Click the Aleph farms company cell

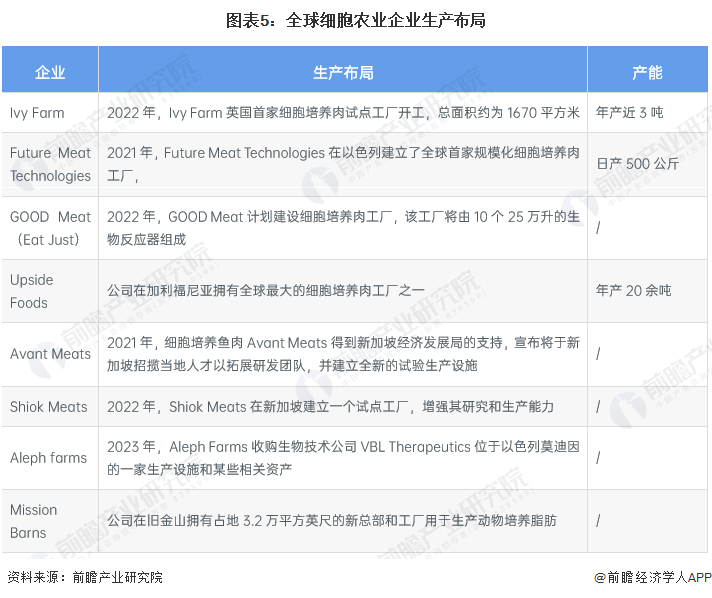pos(48,458)
